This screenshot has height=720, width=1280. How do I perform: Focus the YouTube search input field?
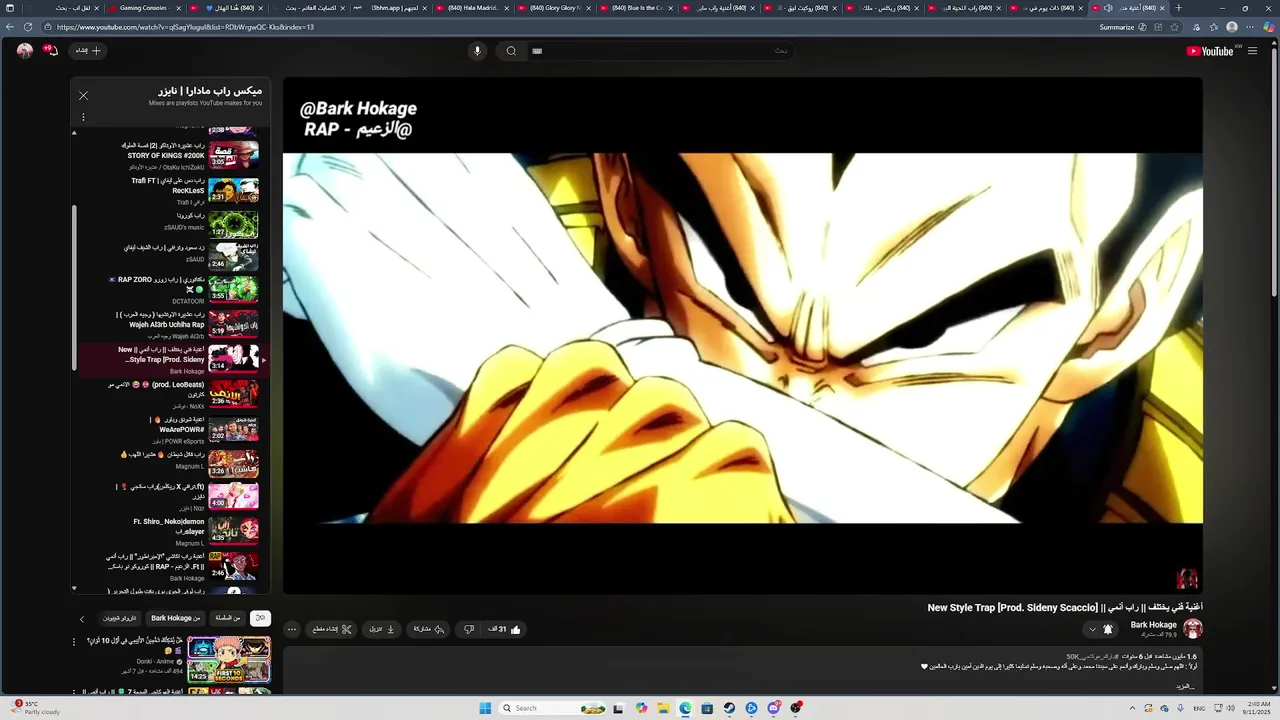coord(660,51)
